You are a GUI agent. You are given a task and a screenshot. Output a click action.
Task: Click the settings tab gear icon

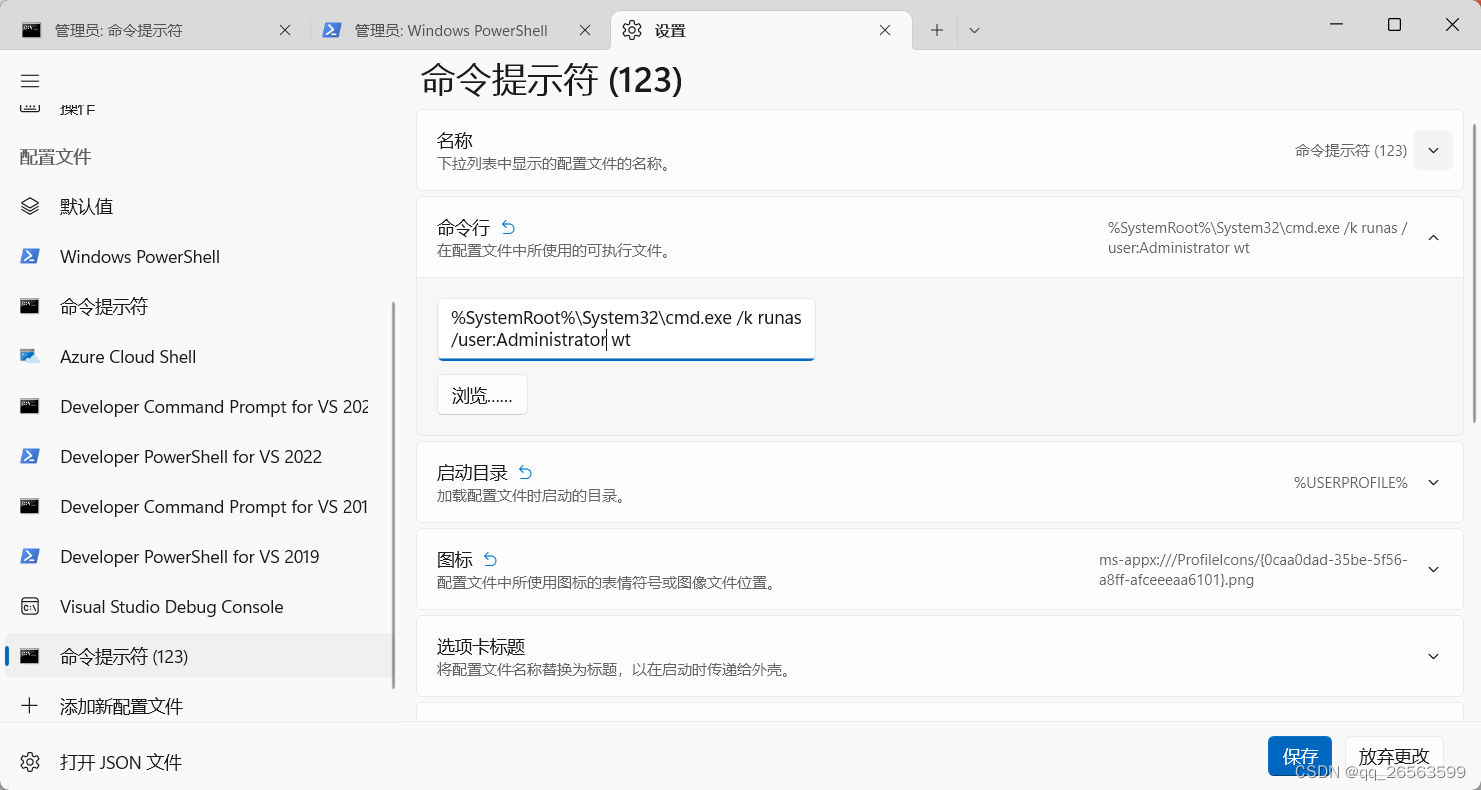pos(632,30)
